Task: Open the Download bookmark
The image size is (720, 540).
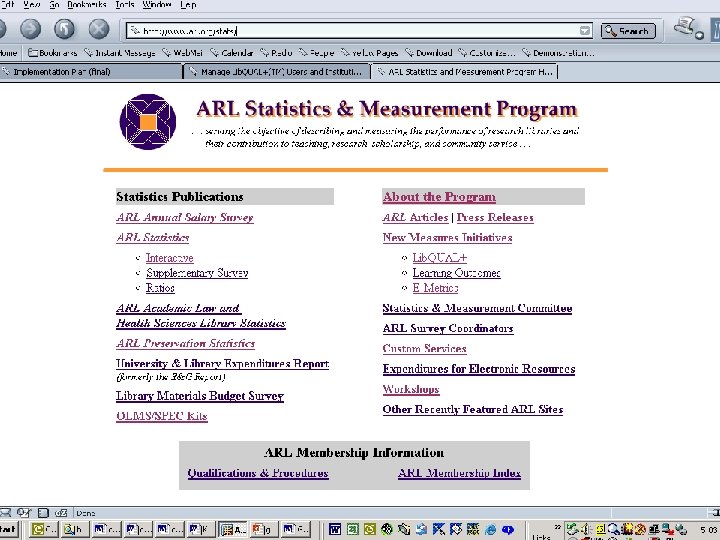Action: (428, 53)
